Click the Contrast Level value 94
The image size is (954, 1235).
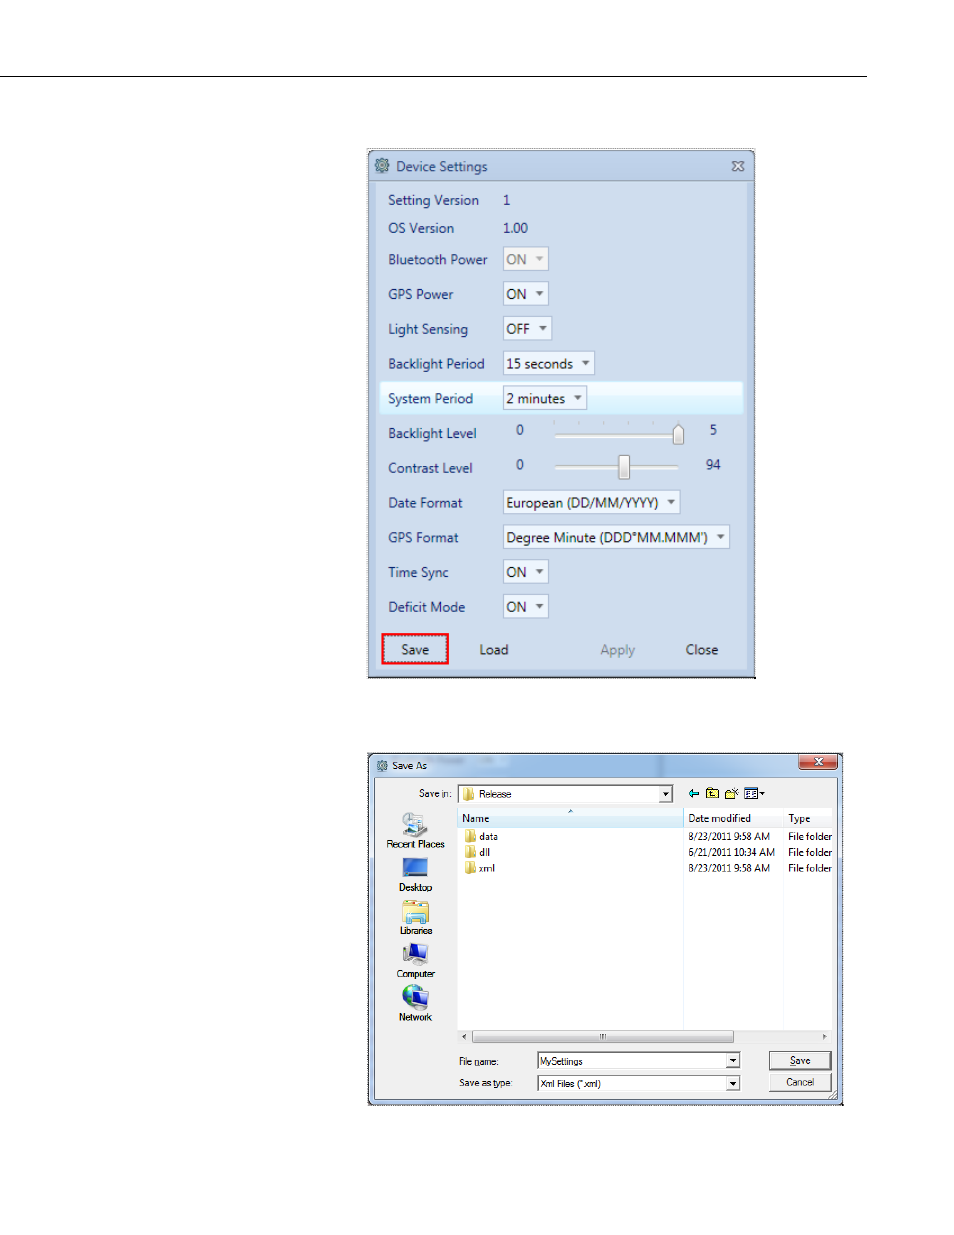713,465
